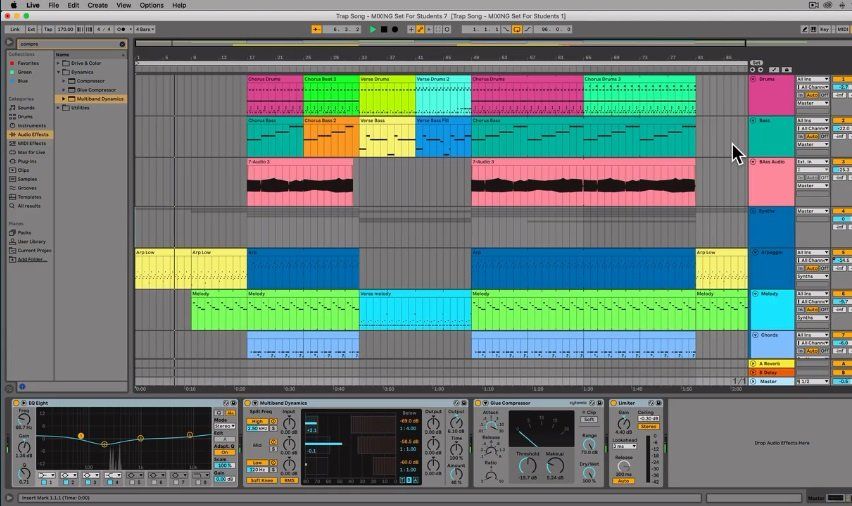Click the Tap tempo button
Screen dimensions: 852x506
tap(47, 30)
